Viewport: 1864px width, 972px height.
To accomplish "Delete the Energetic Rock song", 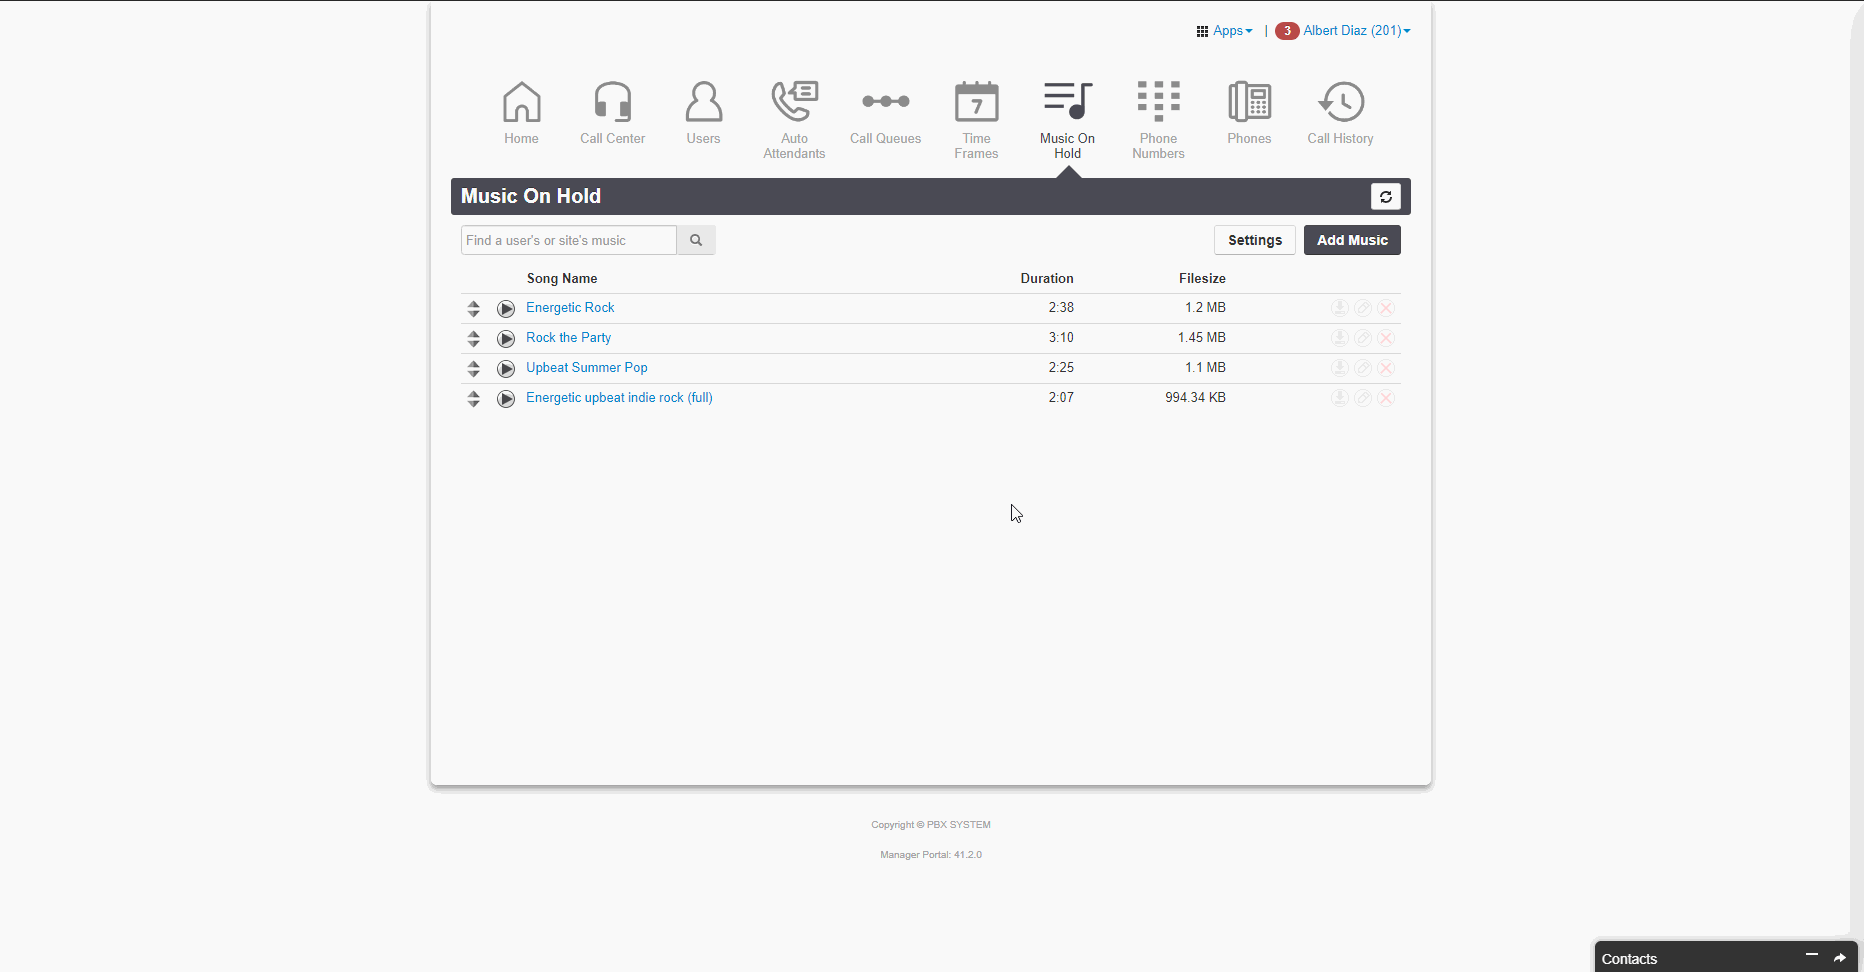I will coord(1386,308).
